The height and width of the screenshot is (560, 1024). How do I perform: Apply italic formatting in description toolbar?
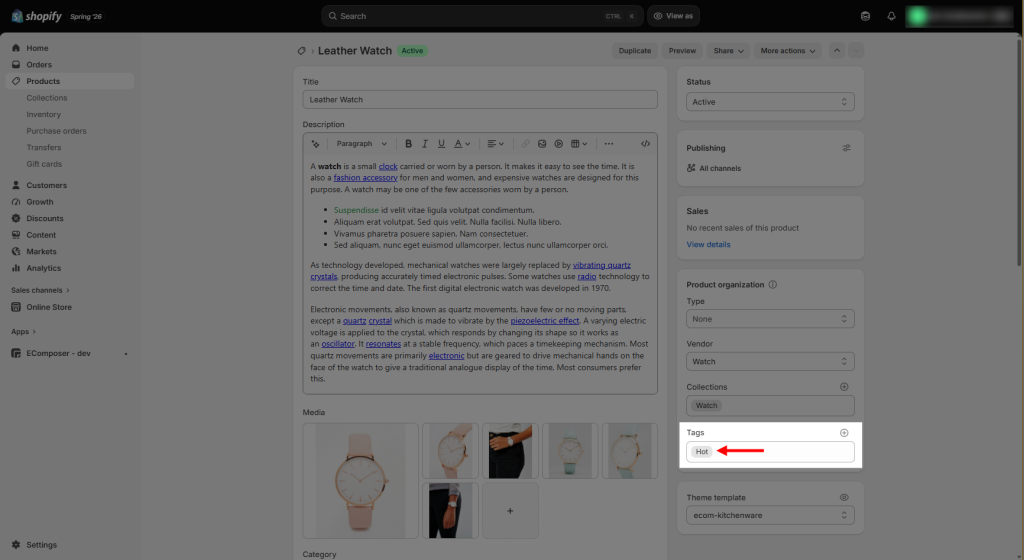(x=424, y=144)
